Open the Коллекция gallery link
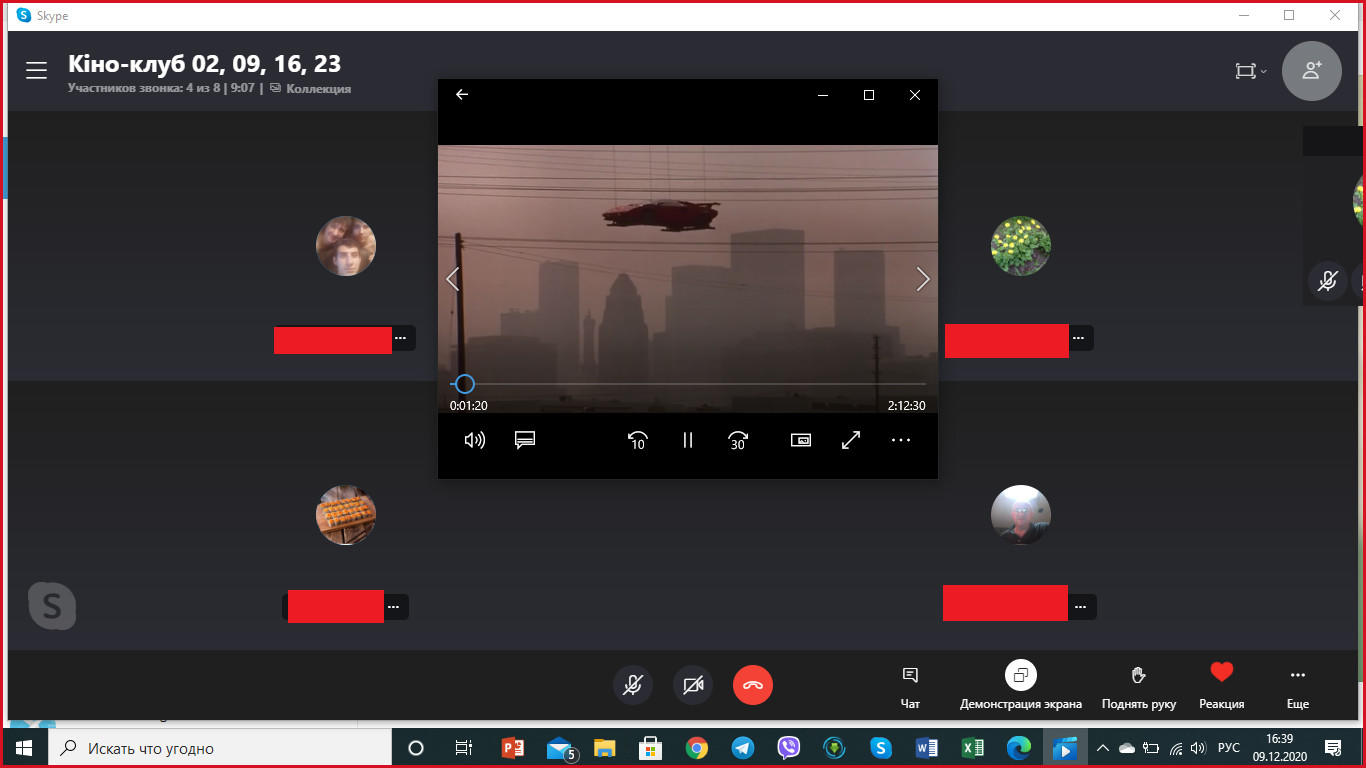The width and height of the screenshot is (1366, 768). click(311, 88)
